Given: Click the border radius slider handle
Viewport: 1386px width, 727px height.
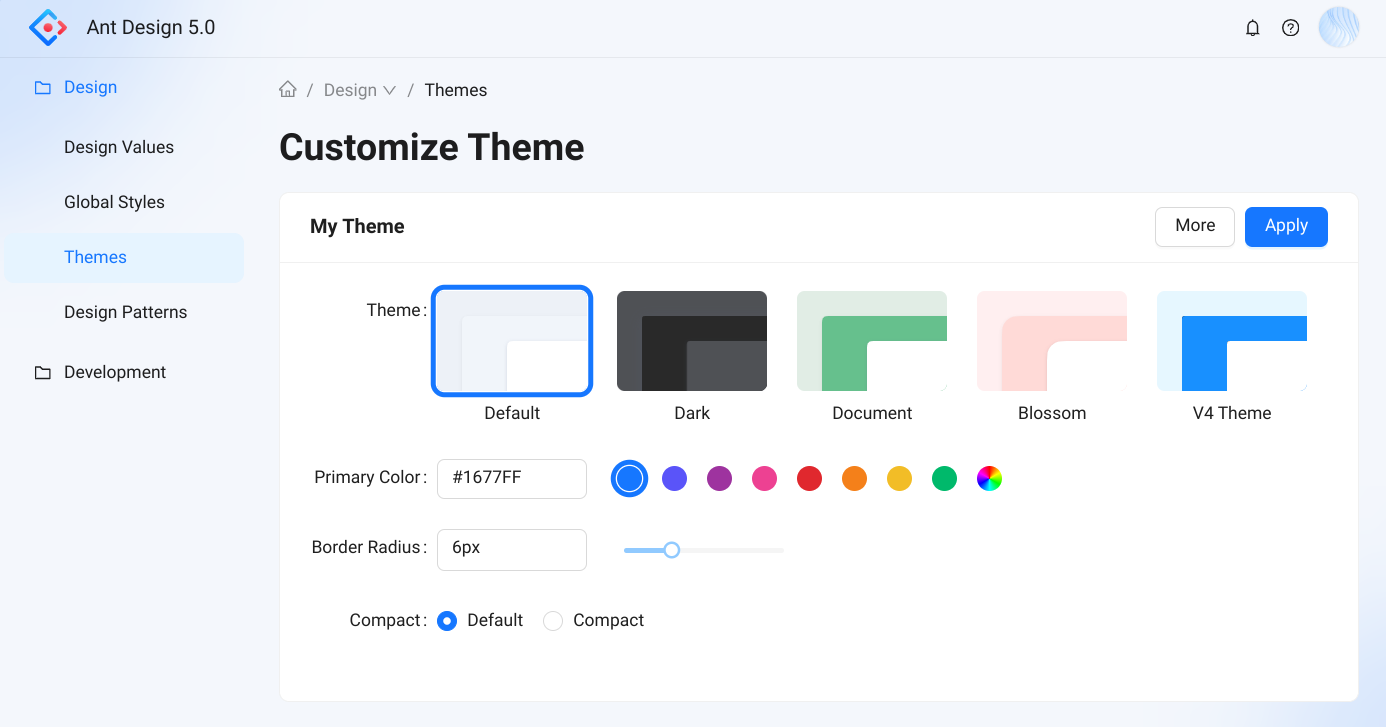Looking at the screenshot, I should tap(672, 550).
